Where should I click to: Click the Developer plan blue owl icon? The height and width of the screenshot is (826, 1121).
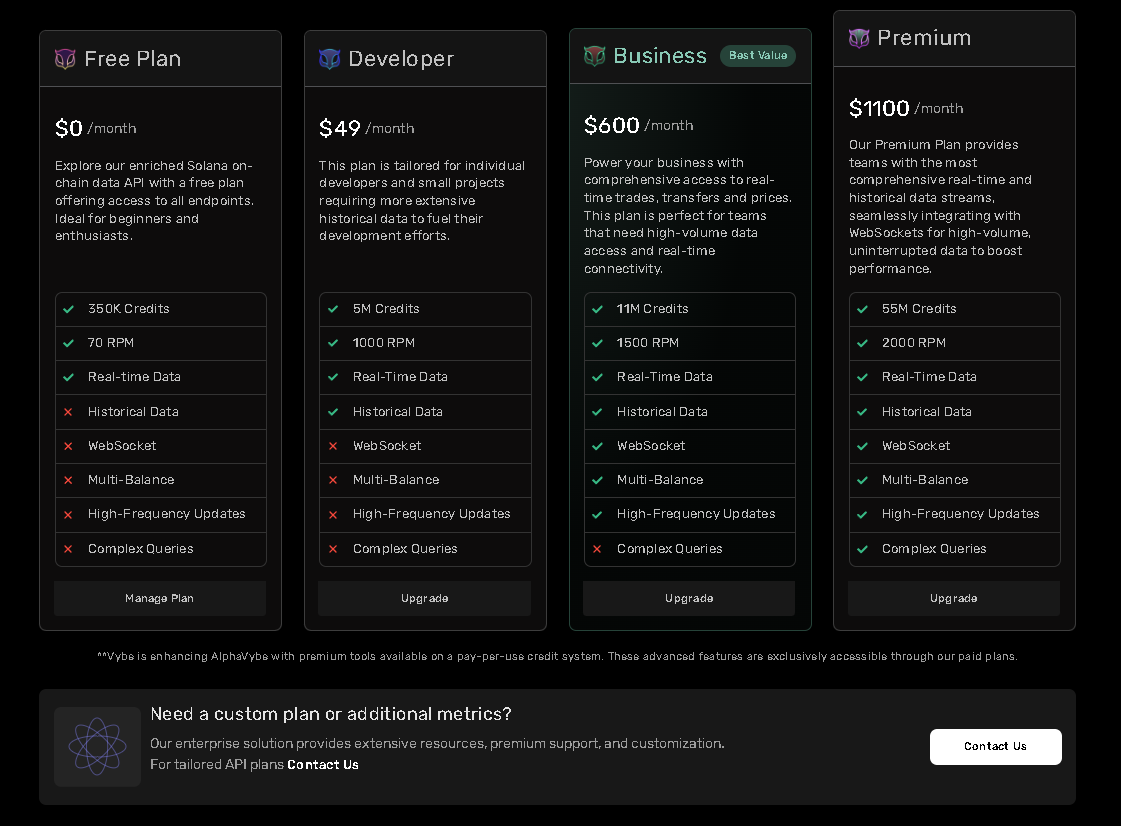[330, 59]
